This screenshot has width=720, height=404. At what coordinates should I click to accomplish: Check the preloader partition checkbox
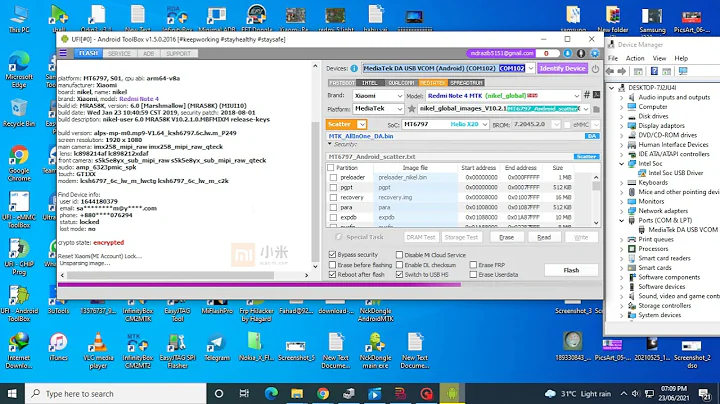(x=333, y=177)
